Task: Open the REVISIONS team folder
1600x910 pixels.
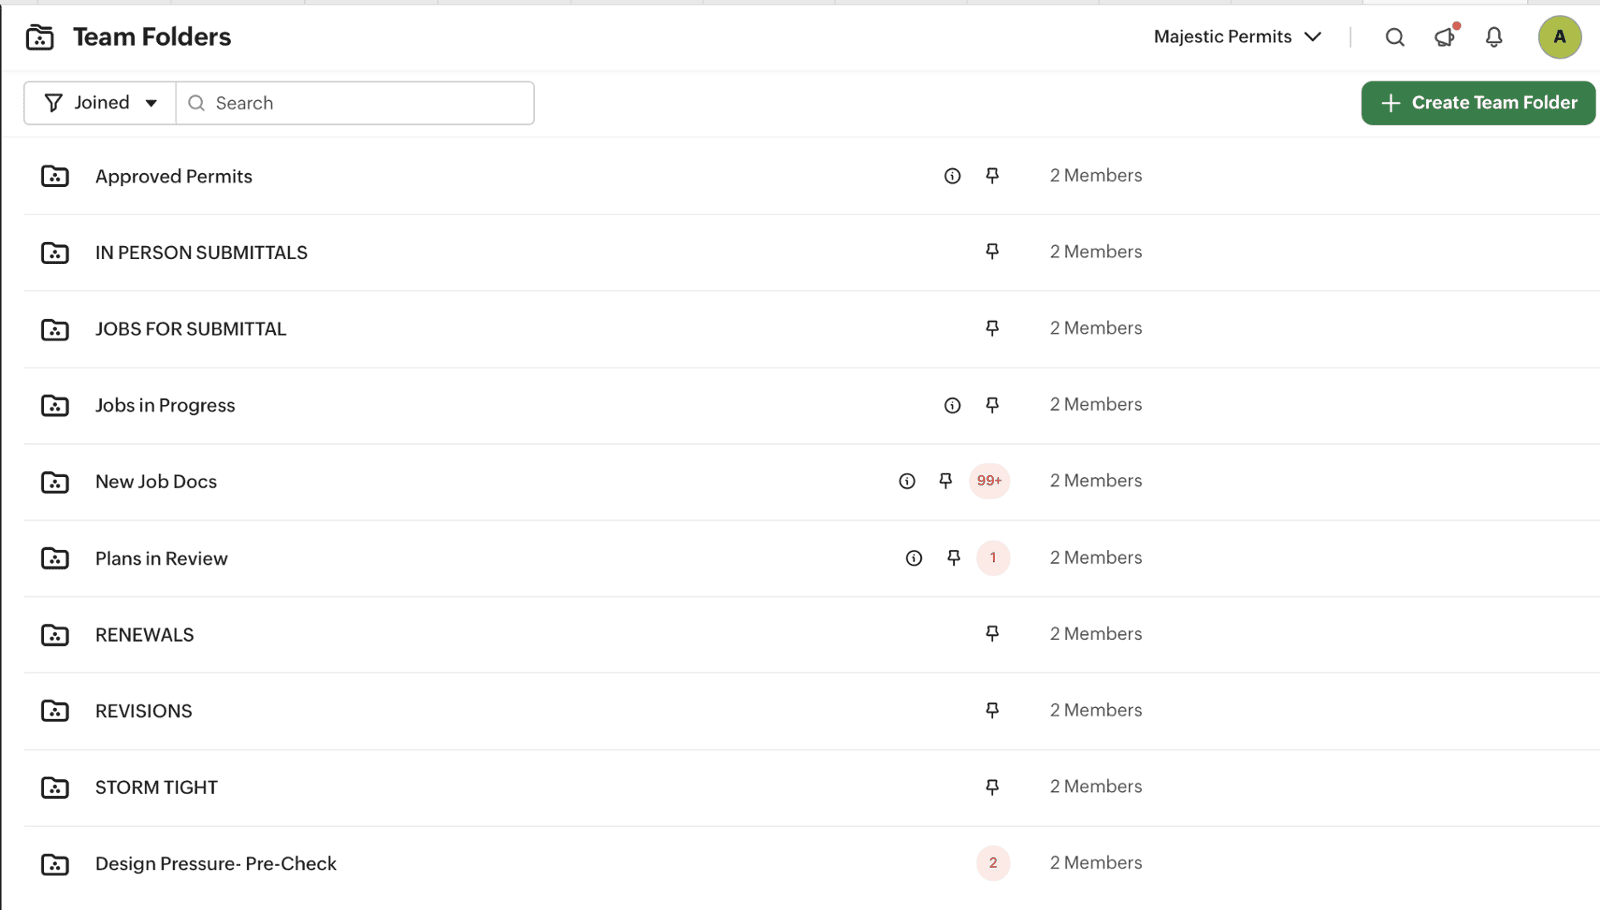Action: coord(144,711)
